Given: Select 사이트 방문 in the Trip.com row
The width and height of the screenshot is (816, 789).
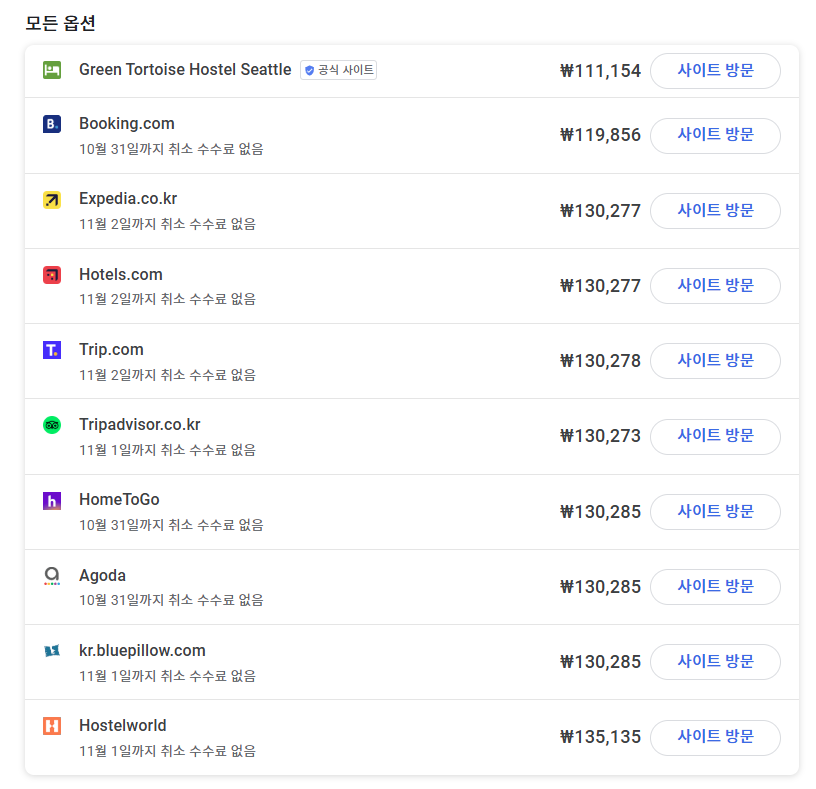Looking at the screenshot, I should pyautogui.click(x=715, y=361).
